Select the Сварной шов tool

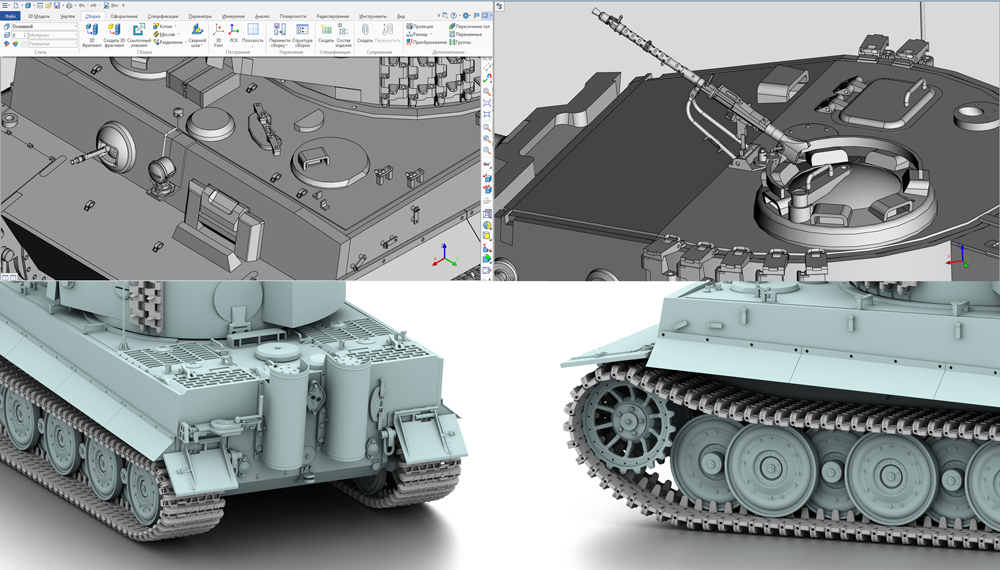(197, 35)
